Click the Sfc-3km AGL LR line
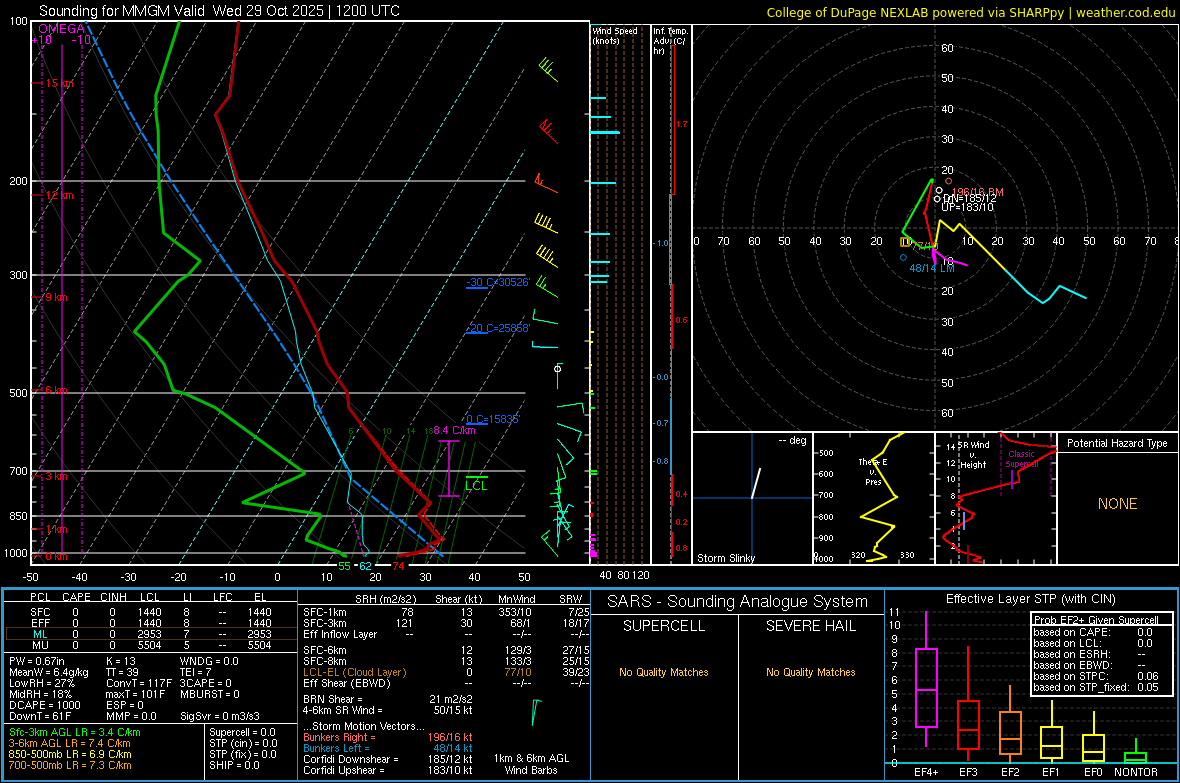Viewport: 1180px width, 783px height. coord(75,732)
